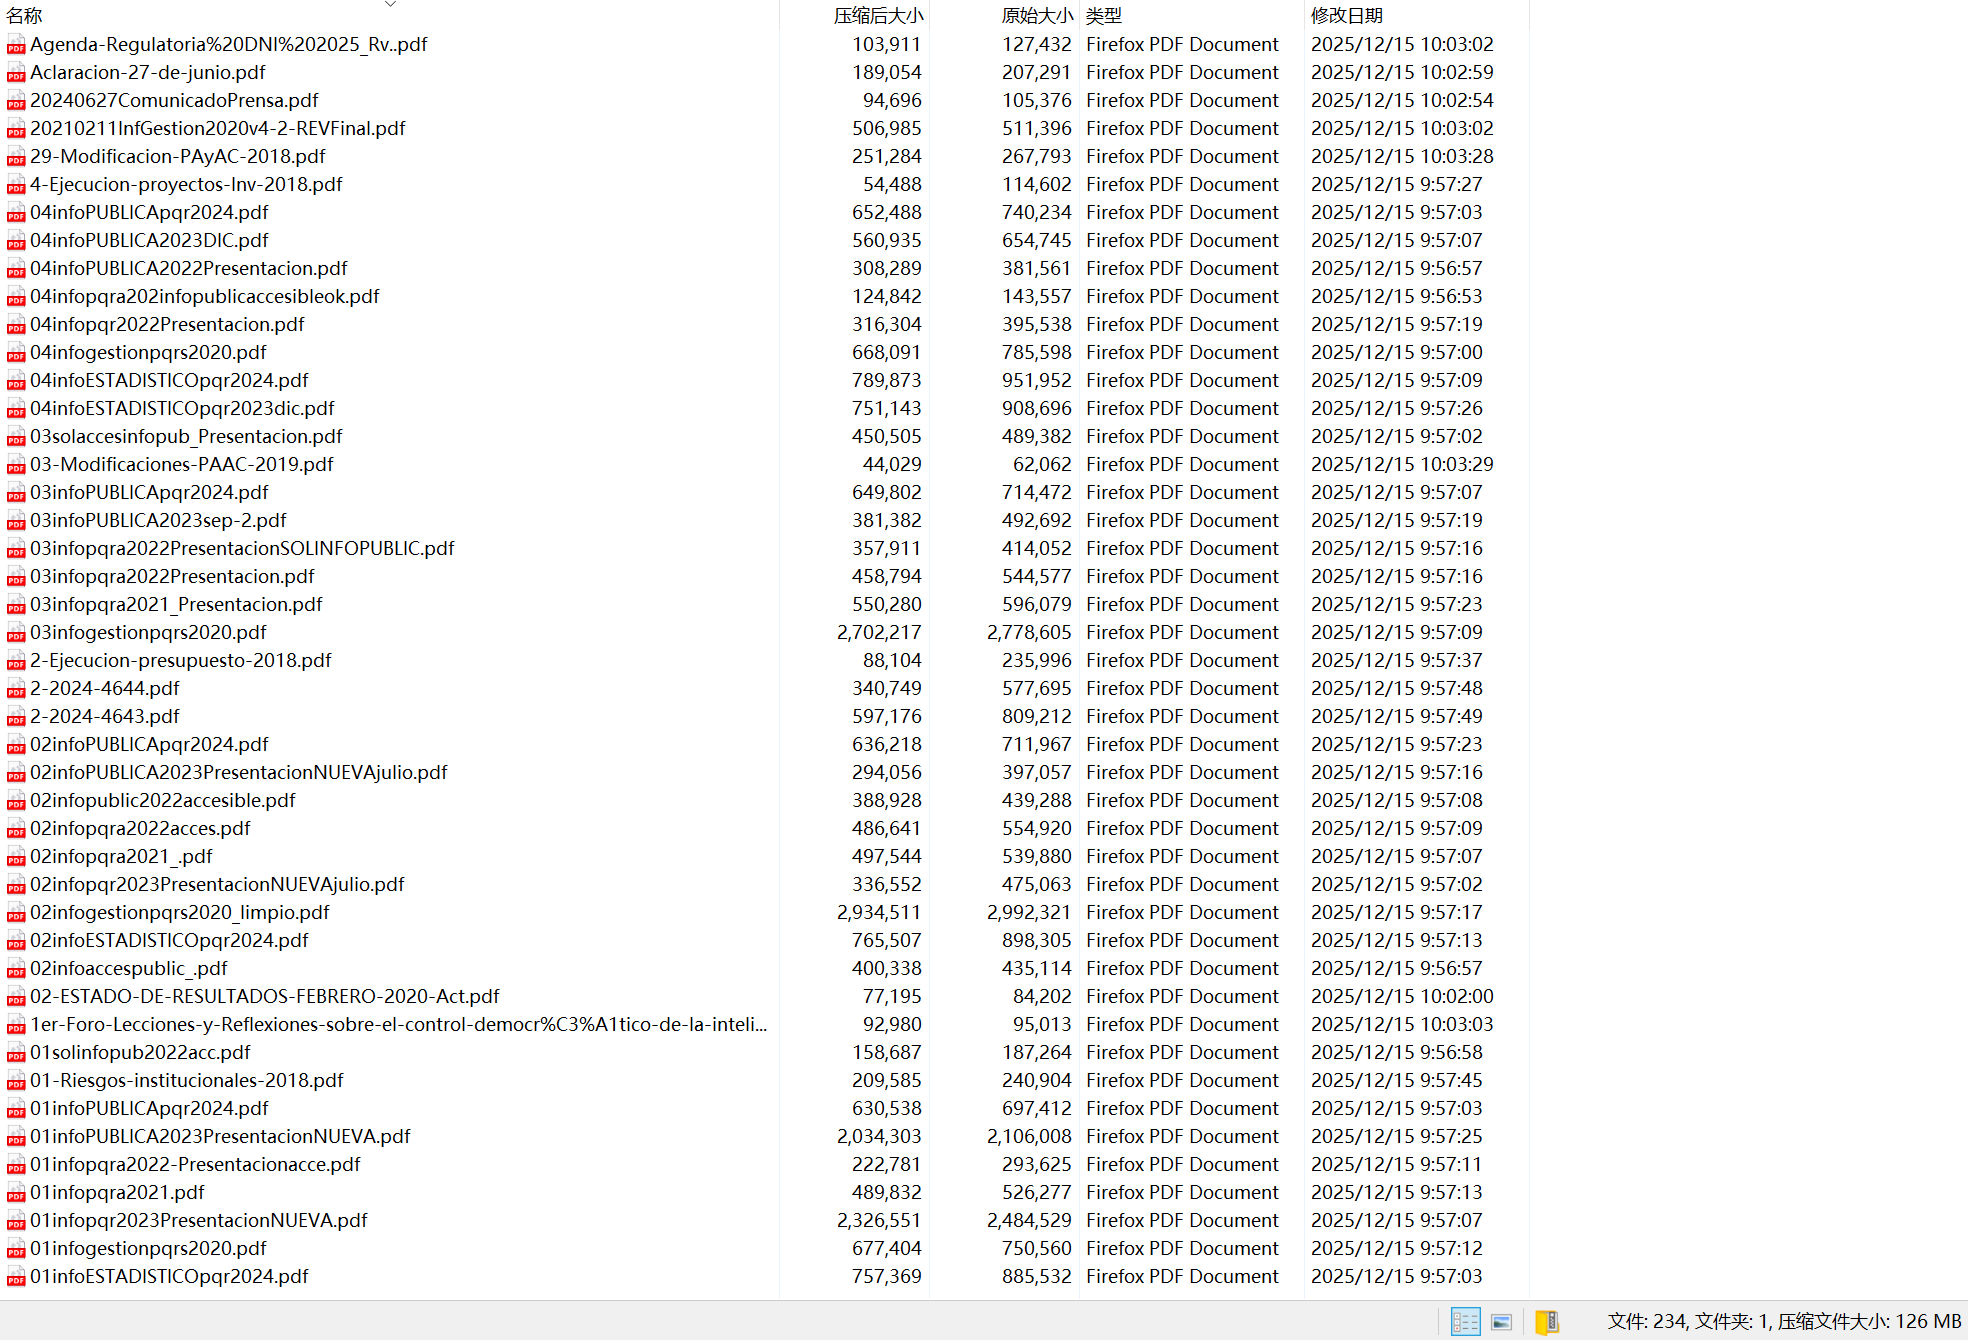Select 1er-Foro-Lecciones-y-Reflexiones file entry
This screenshot has width=1968, height=1340.
[398, 1025]
